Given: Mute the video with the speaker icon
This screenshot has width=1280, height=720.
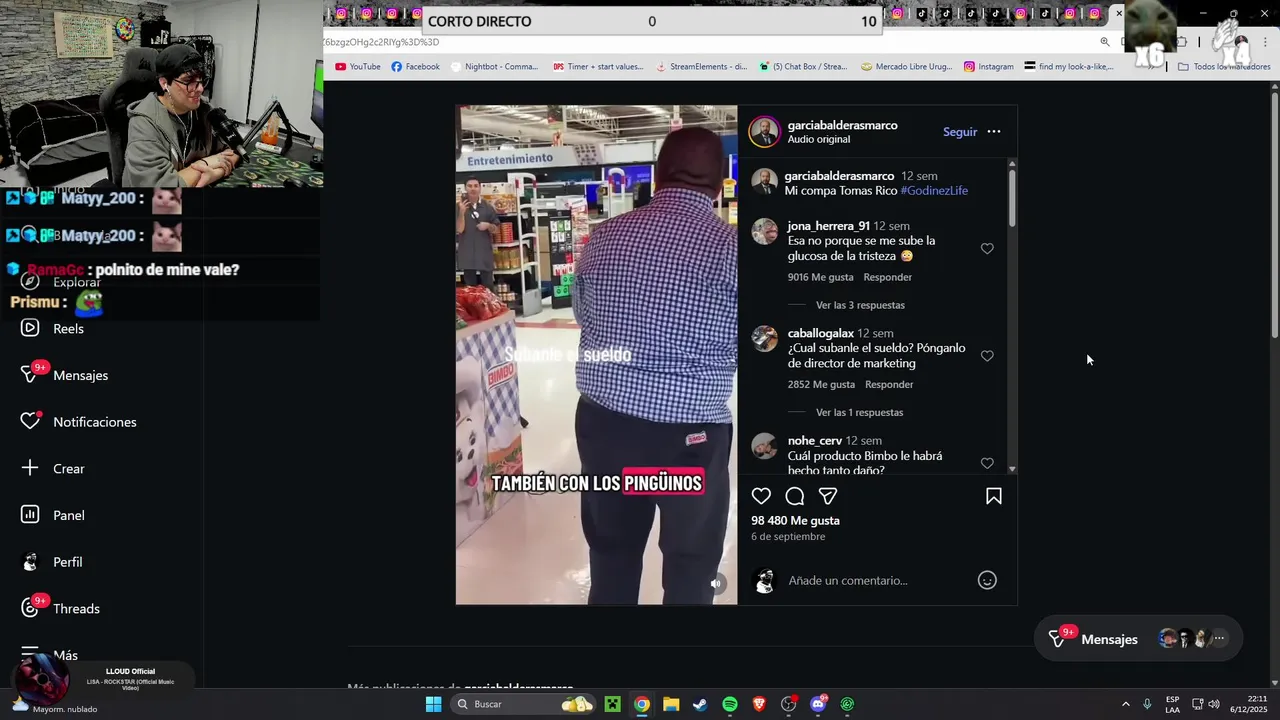Looking at the screenshot, I should (716, 584).
